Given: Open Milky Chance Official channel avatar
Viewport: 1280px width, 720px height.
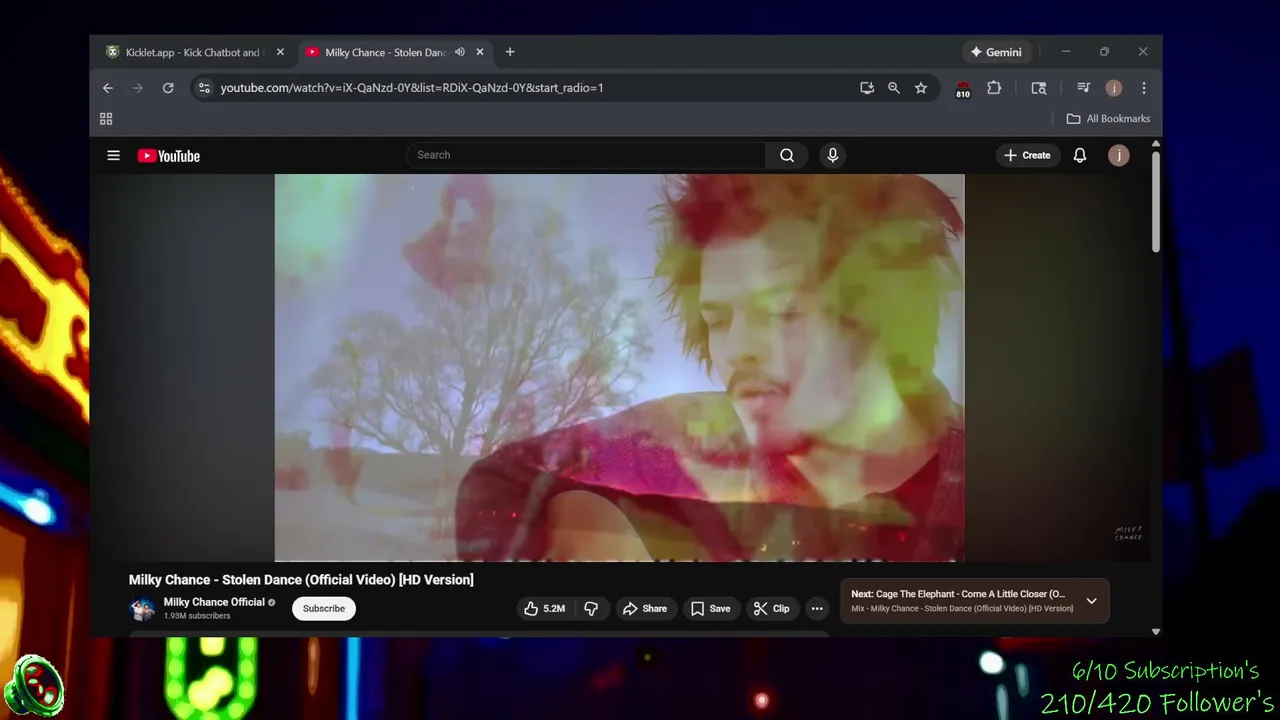Looking at the screenshot, I should click(143, 608).
